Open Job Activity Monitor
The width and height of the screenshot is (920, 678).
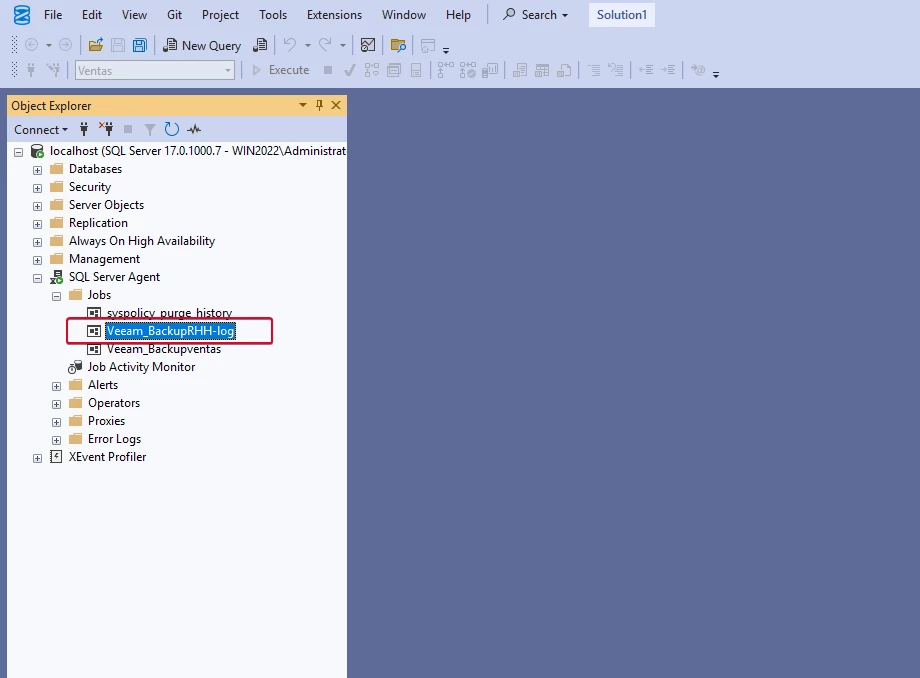[141, 367]
